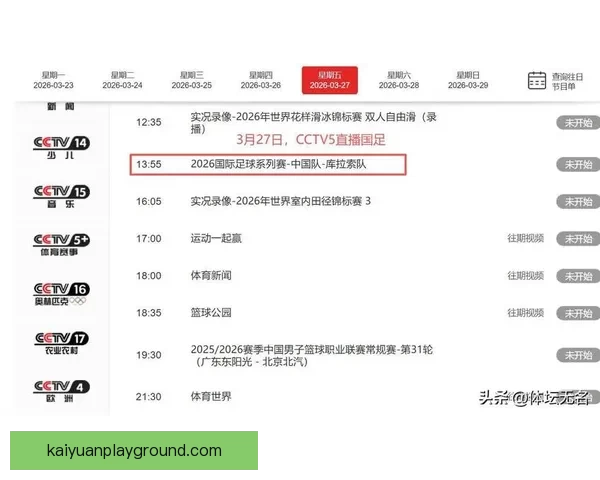Image resolution: width=600 pixels, height=480 pixels.
Task: Open 往期视频 link for 体育新闻
Action: click(x=525, y=276)
